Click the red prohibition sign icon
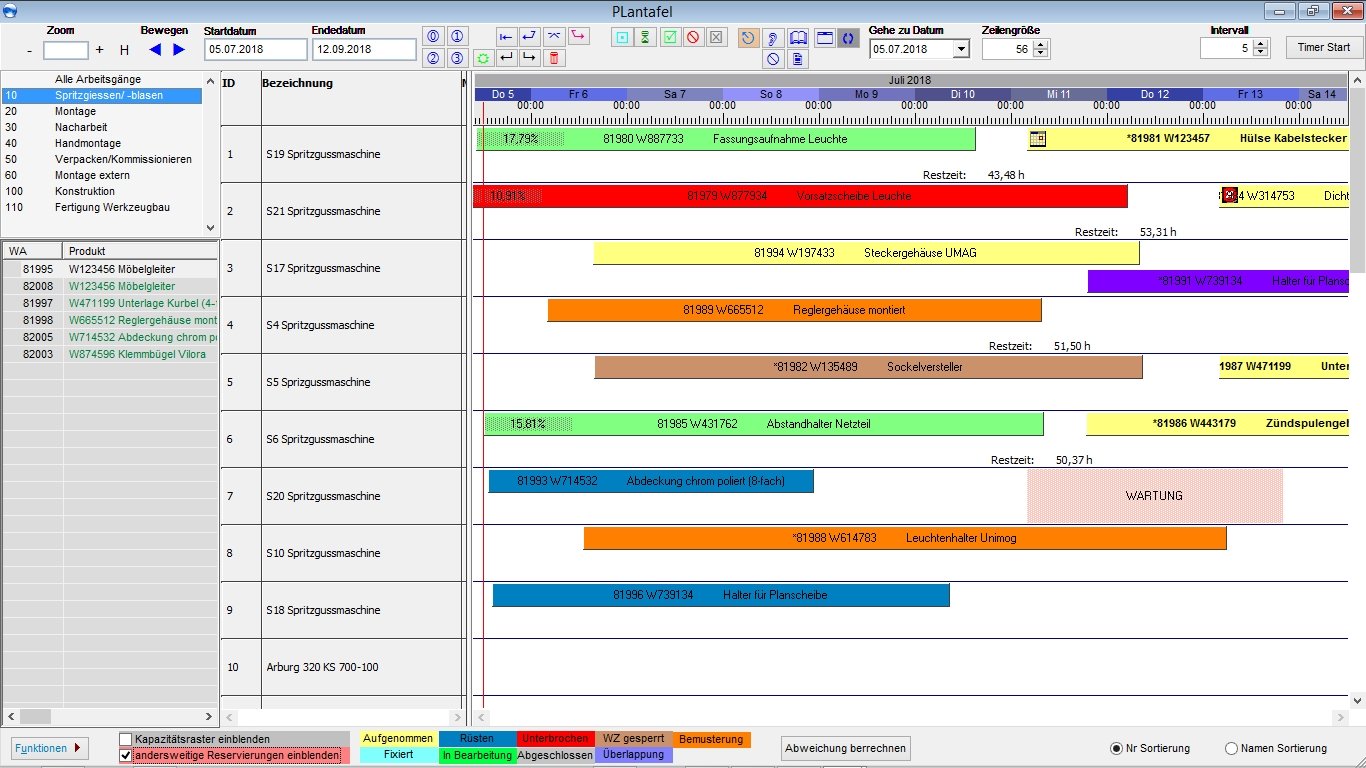 pos(693,37)
